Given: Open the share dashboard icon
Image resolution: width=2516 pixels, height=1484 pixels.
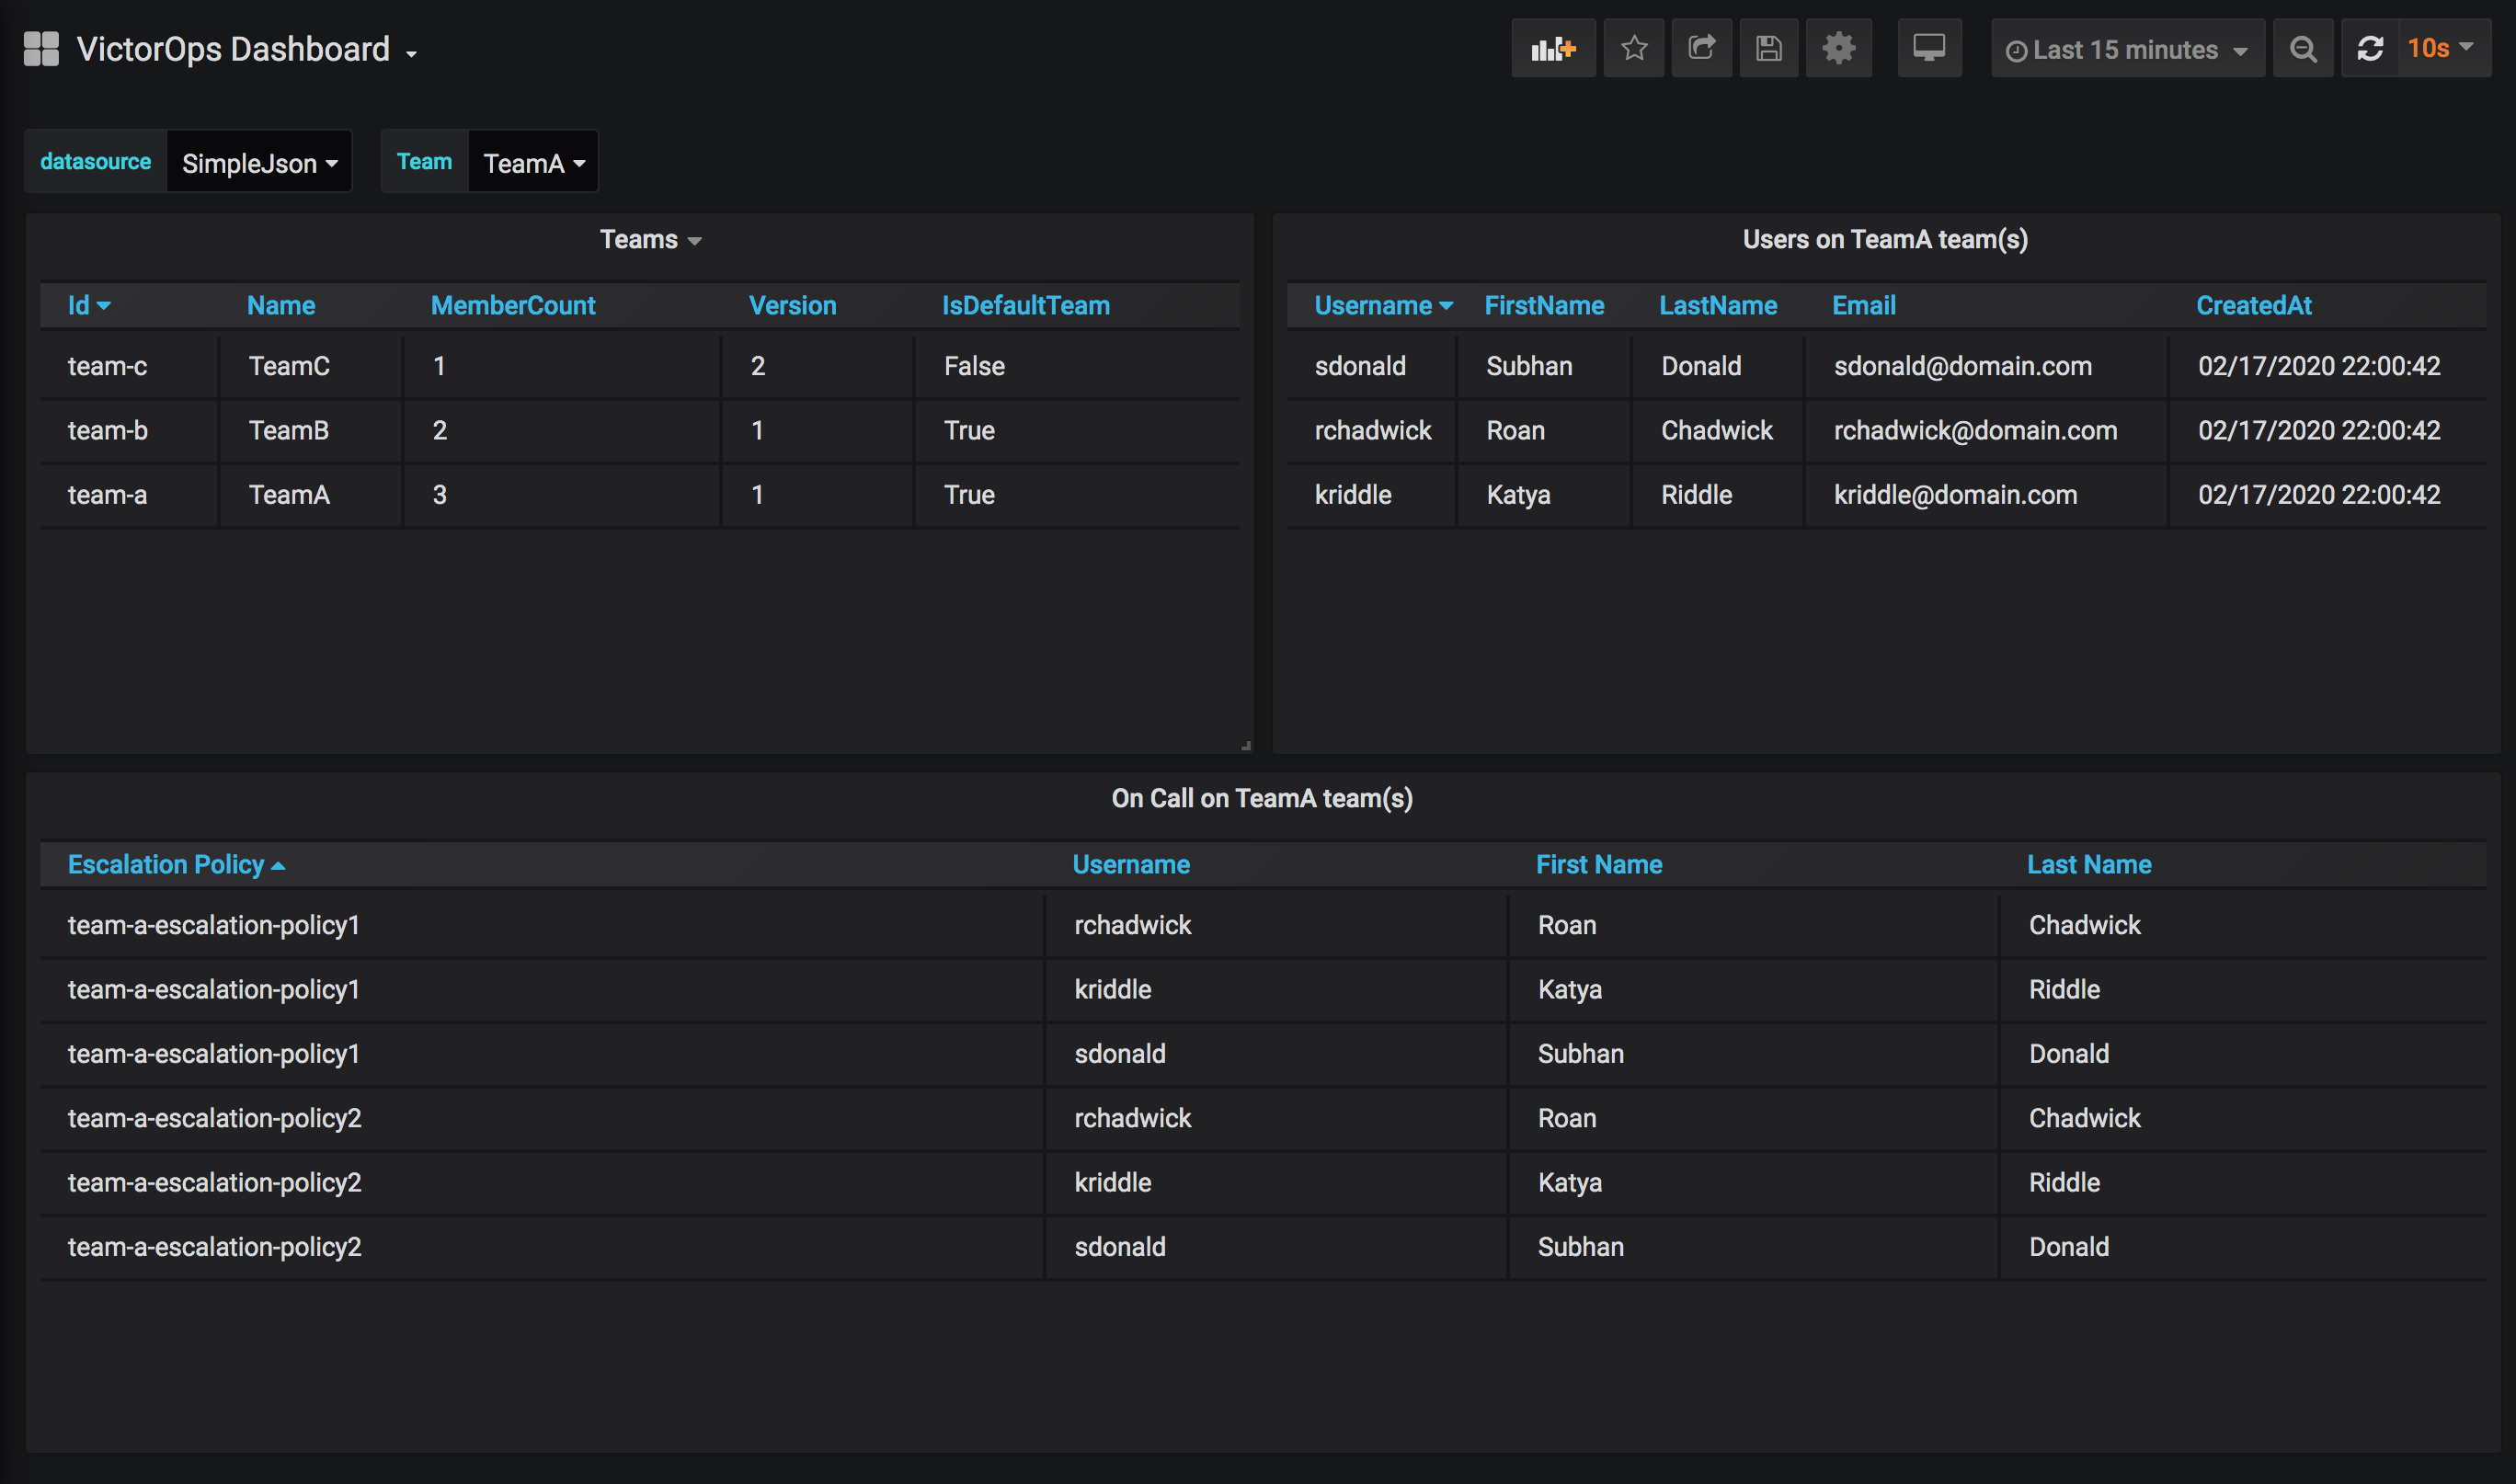Looking at the screenshot, I should (x=1701, y=48).
